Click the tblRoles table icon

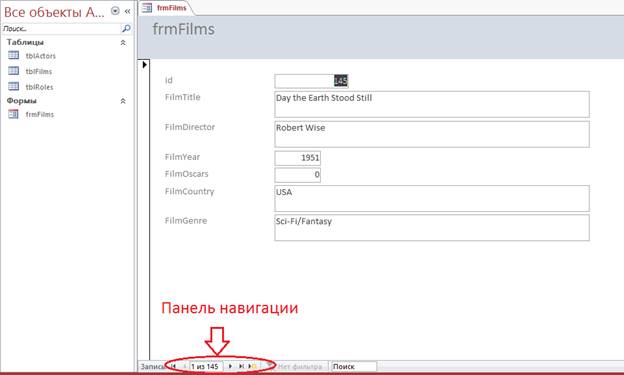tap(14, 86)
